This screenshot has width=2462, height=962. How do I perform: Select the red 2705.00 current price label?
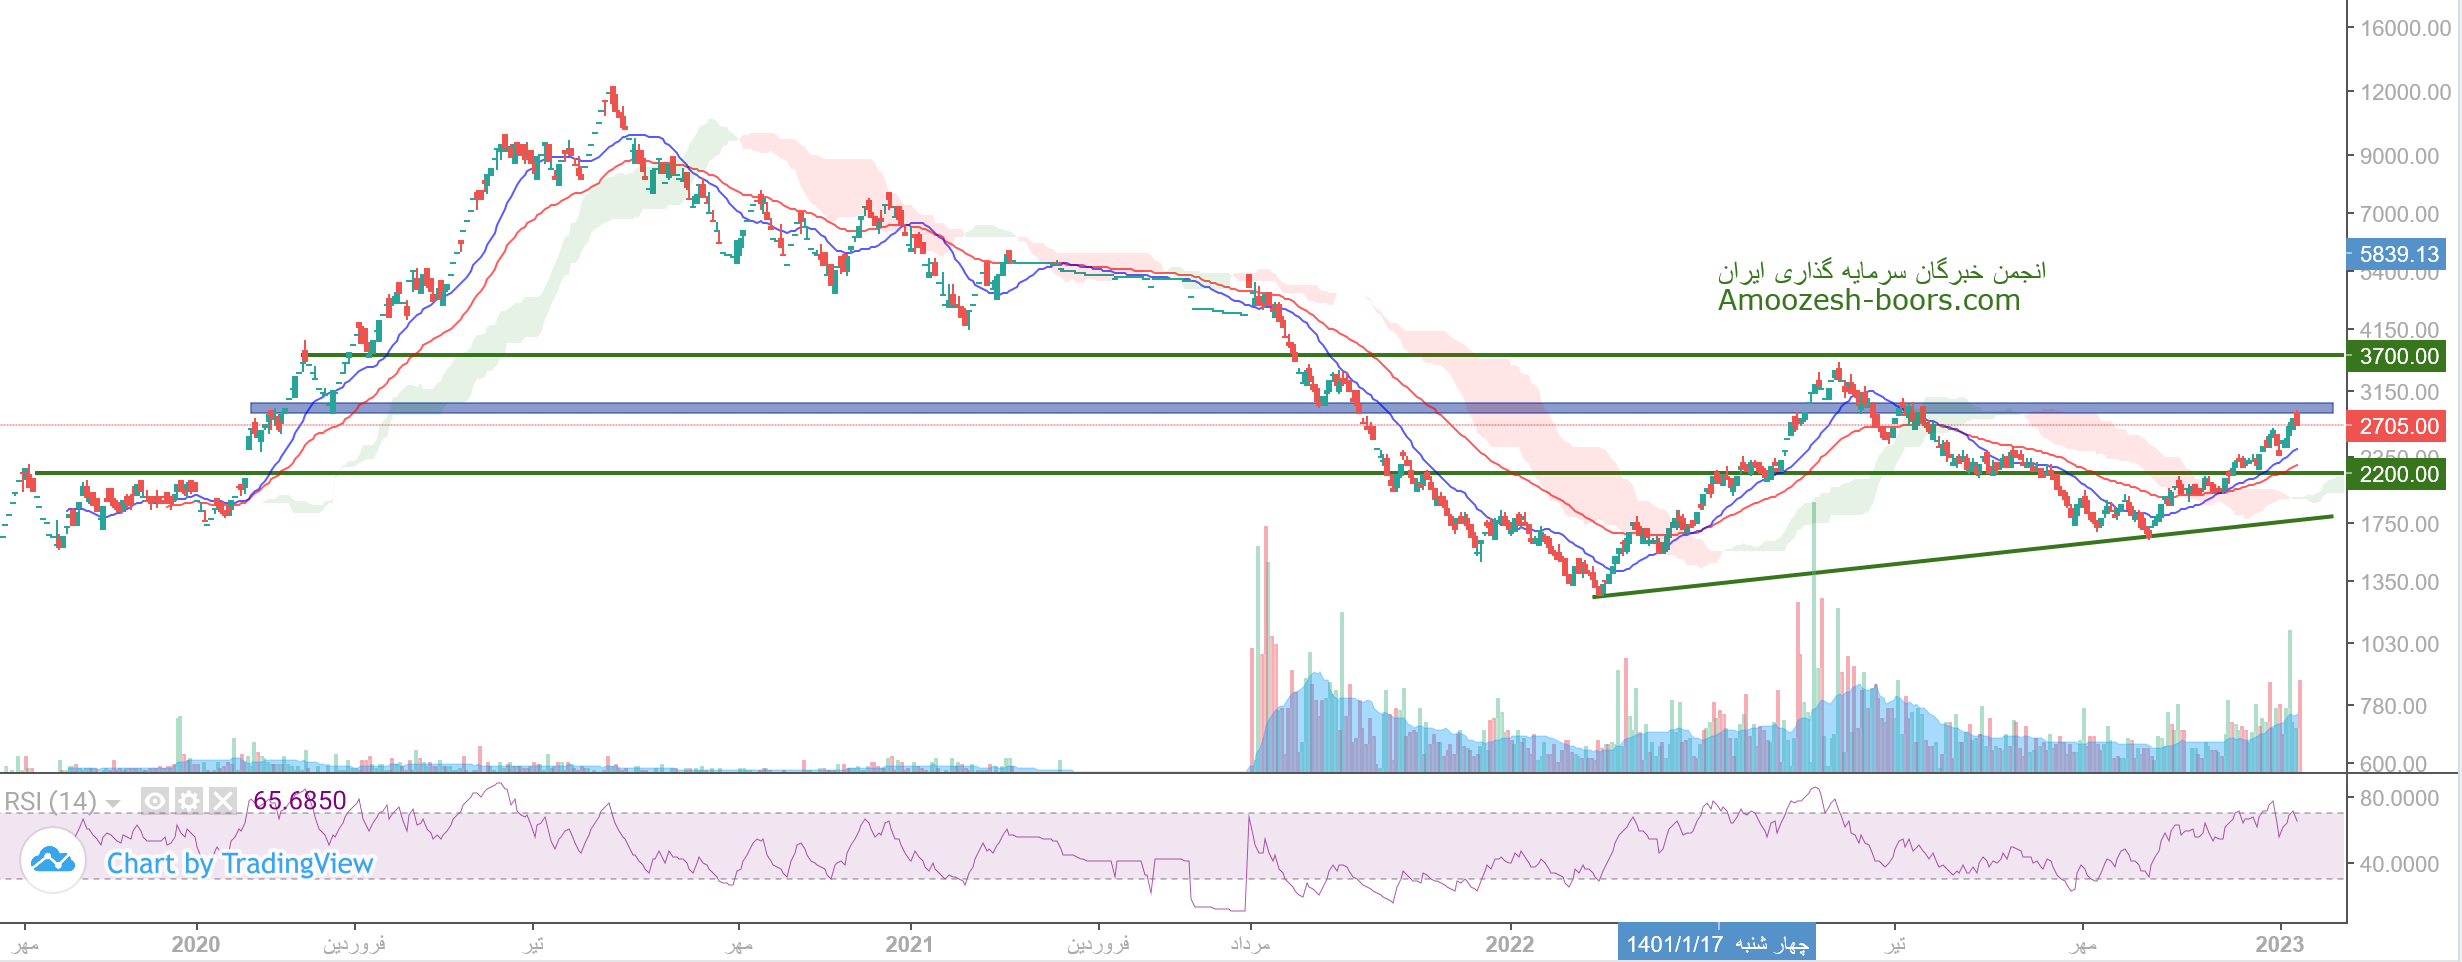pos(2398,426)
